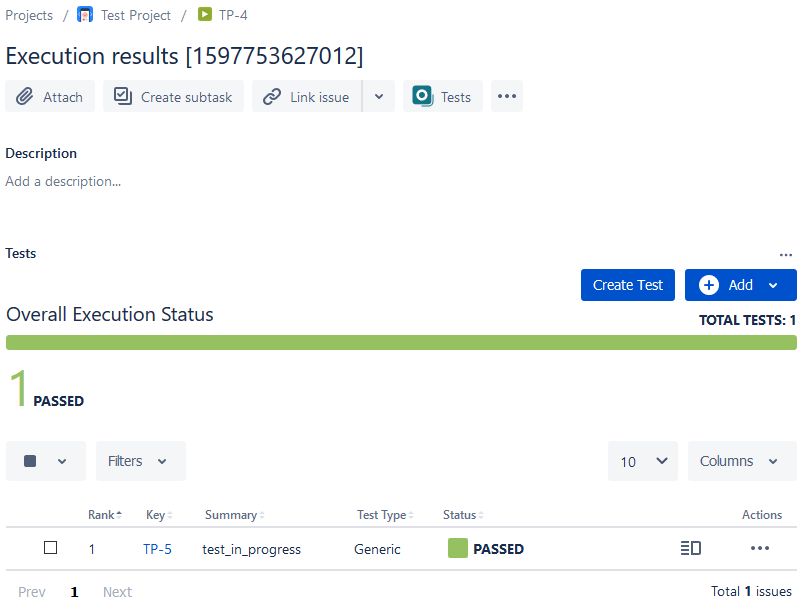810x615 pixels.
Task: Sort the table by Status column
Action: (462, 515)
